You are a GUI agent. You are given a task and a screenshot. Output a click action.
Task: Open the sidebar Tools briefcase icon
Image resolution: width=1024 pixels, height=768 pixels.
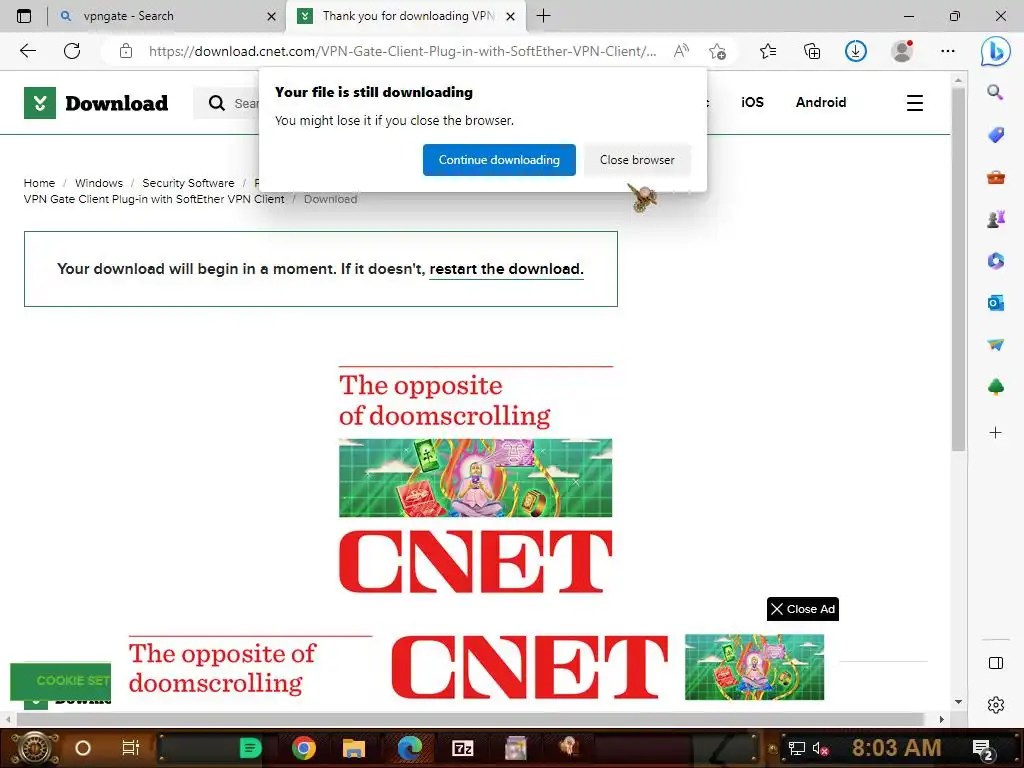[x=995, y=177]
